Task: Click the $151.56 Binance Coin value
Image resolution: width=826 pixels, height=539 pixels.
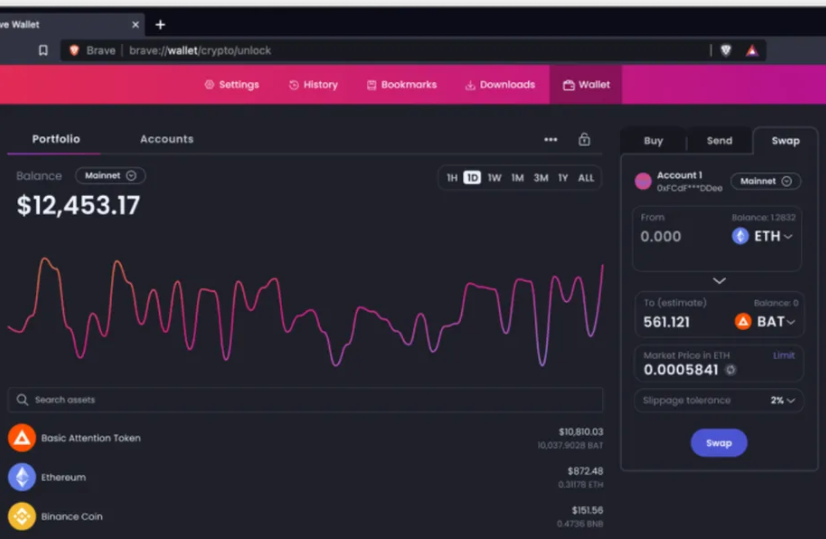Action: [x=587, y=511]
